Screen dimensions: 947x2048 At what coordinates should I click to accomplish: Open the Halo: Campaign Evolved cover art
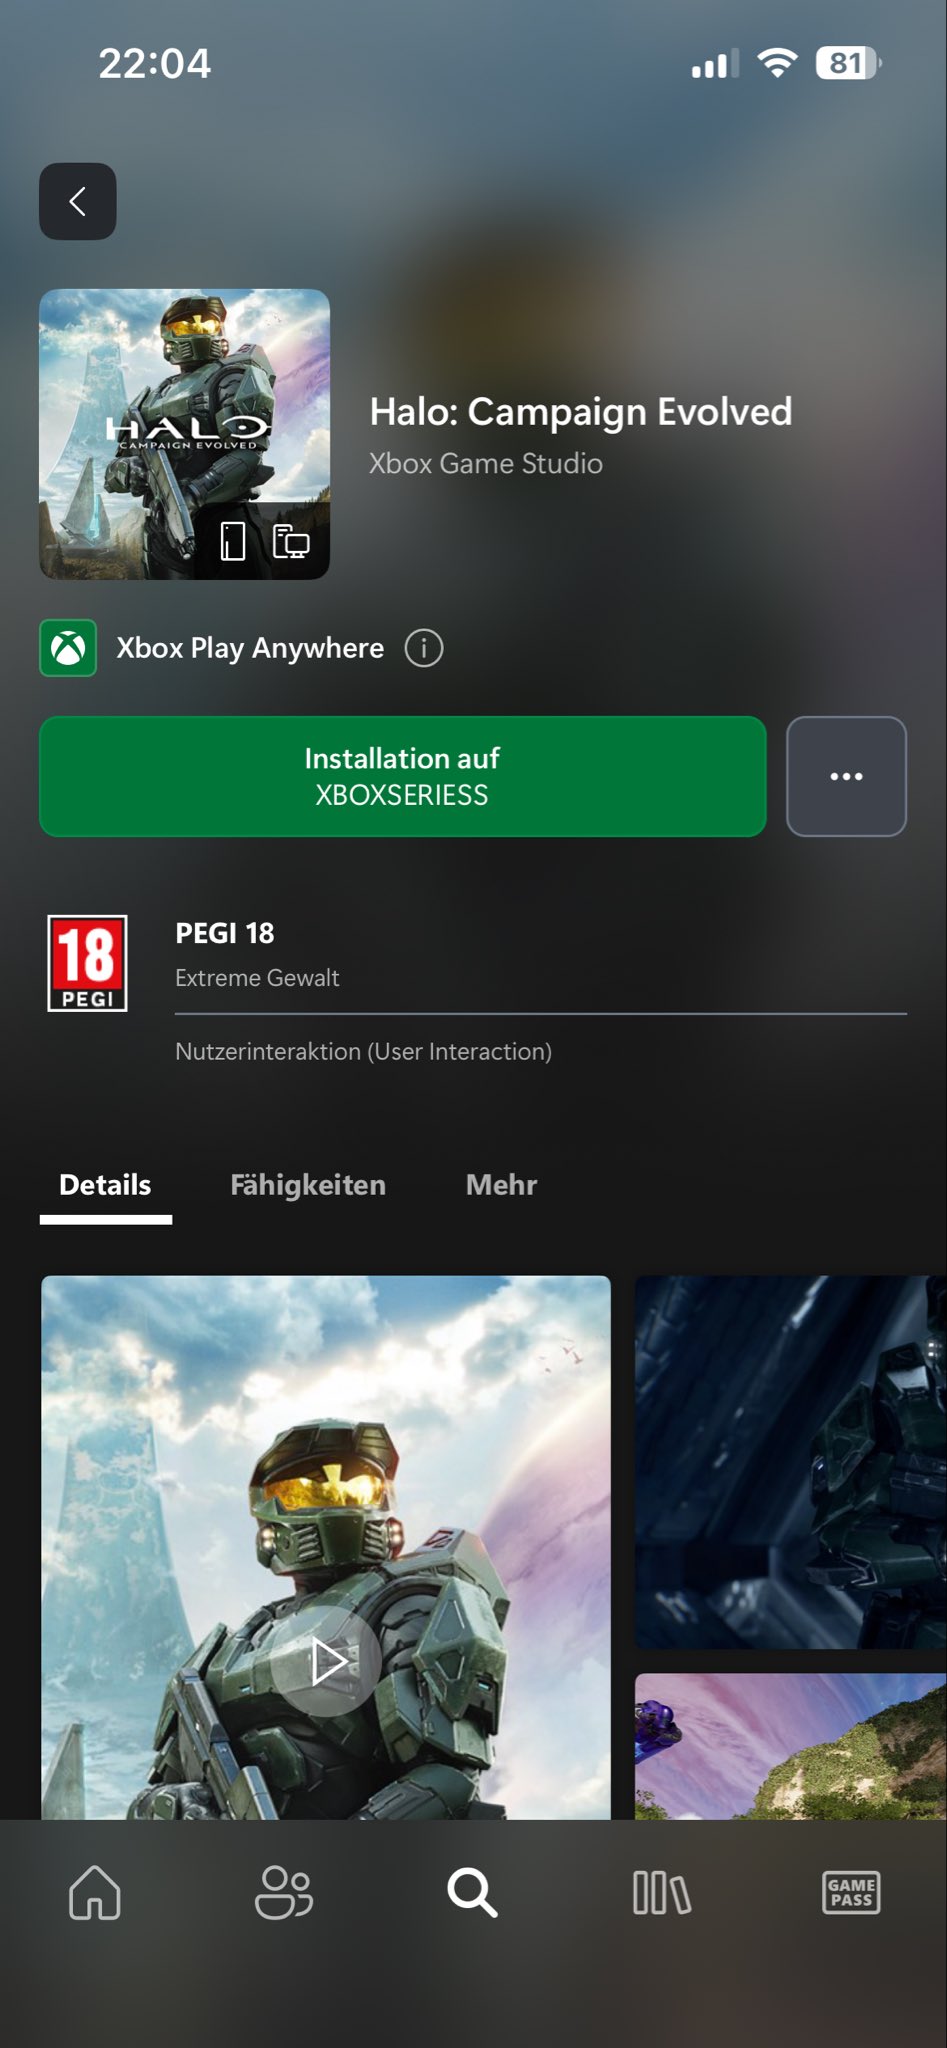[184, 434]
